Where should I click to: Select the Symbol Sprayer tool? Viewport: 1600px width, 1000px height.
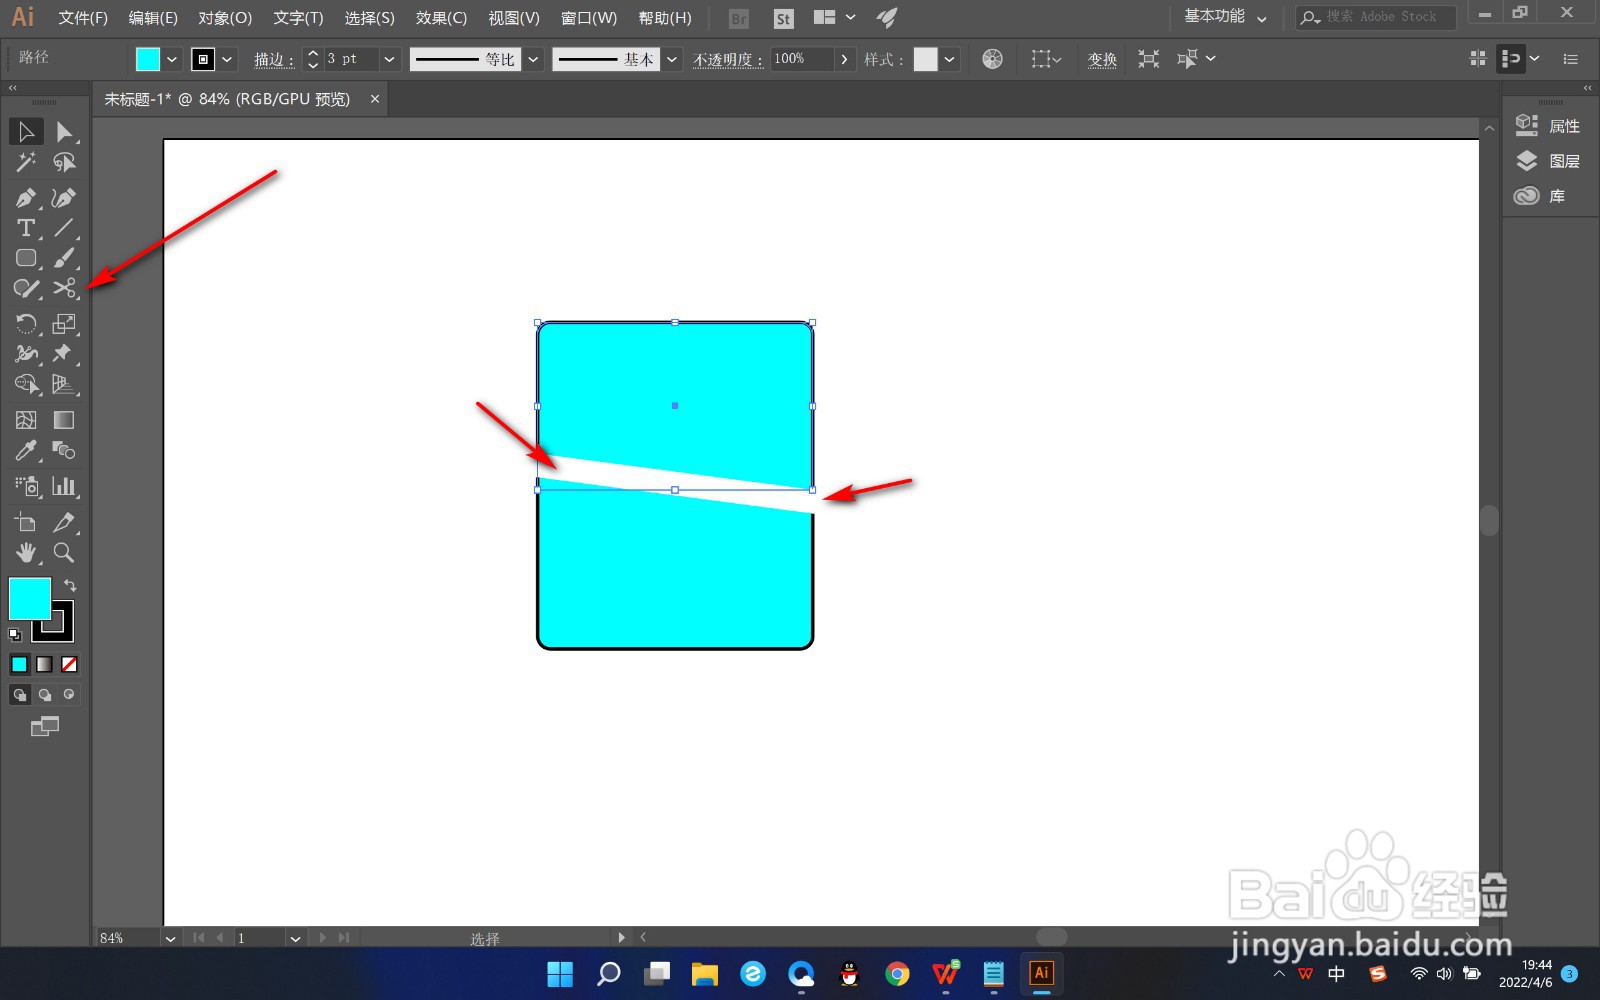pyautogui.click(x=26, y=487)
